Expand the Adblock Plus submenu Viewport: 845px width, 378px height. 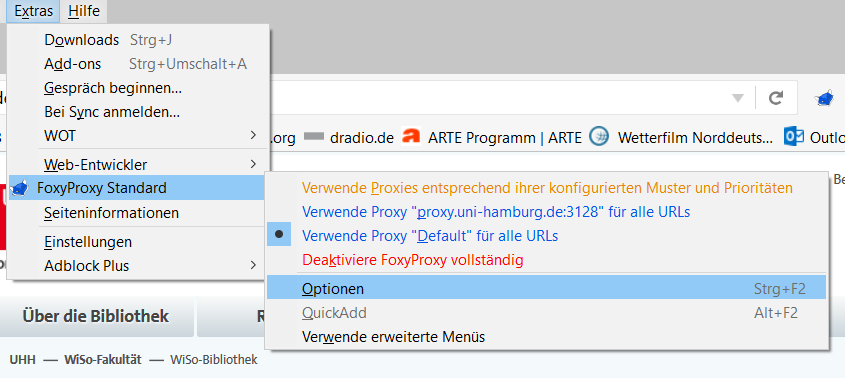138,266
